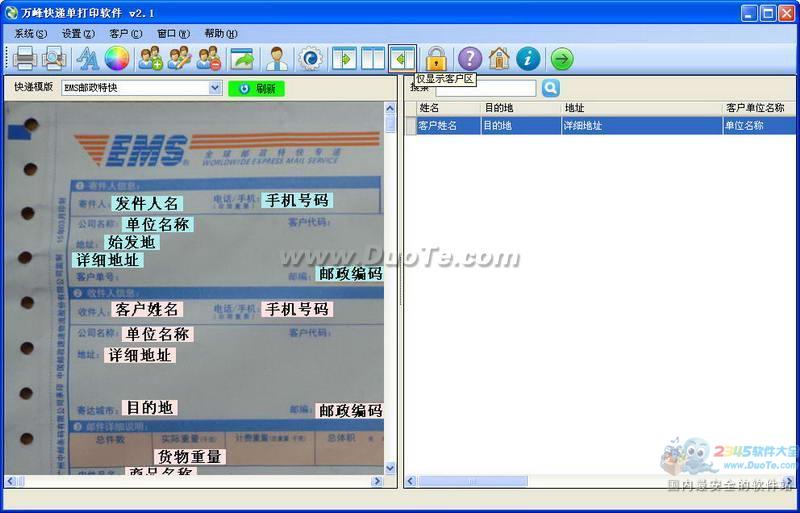Click the sender 邮政编码 field on form
800x513 pixels.
pos(350,274)
